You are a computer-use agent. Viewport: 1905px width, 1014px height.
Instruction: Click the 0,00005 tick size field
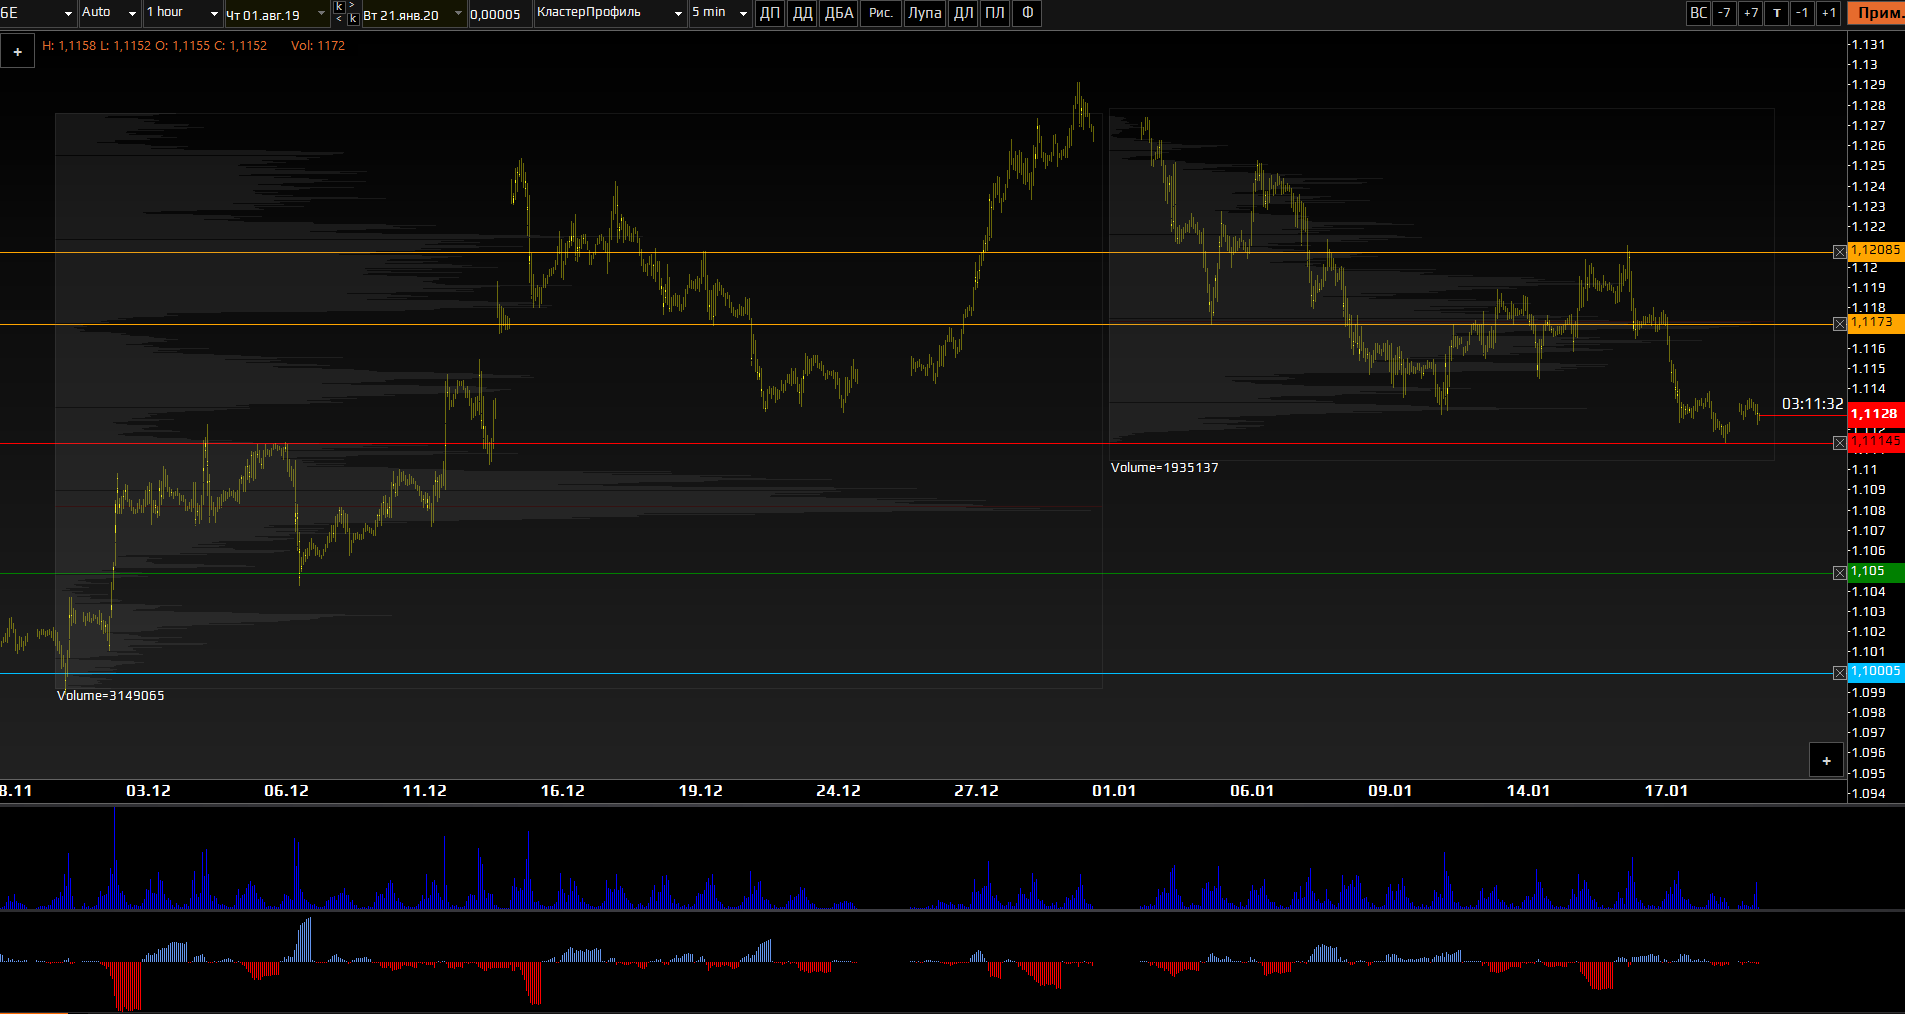click(499, 15)
